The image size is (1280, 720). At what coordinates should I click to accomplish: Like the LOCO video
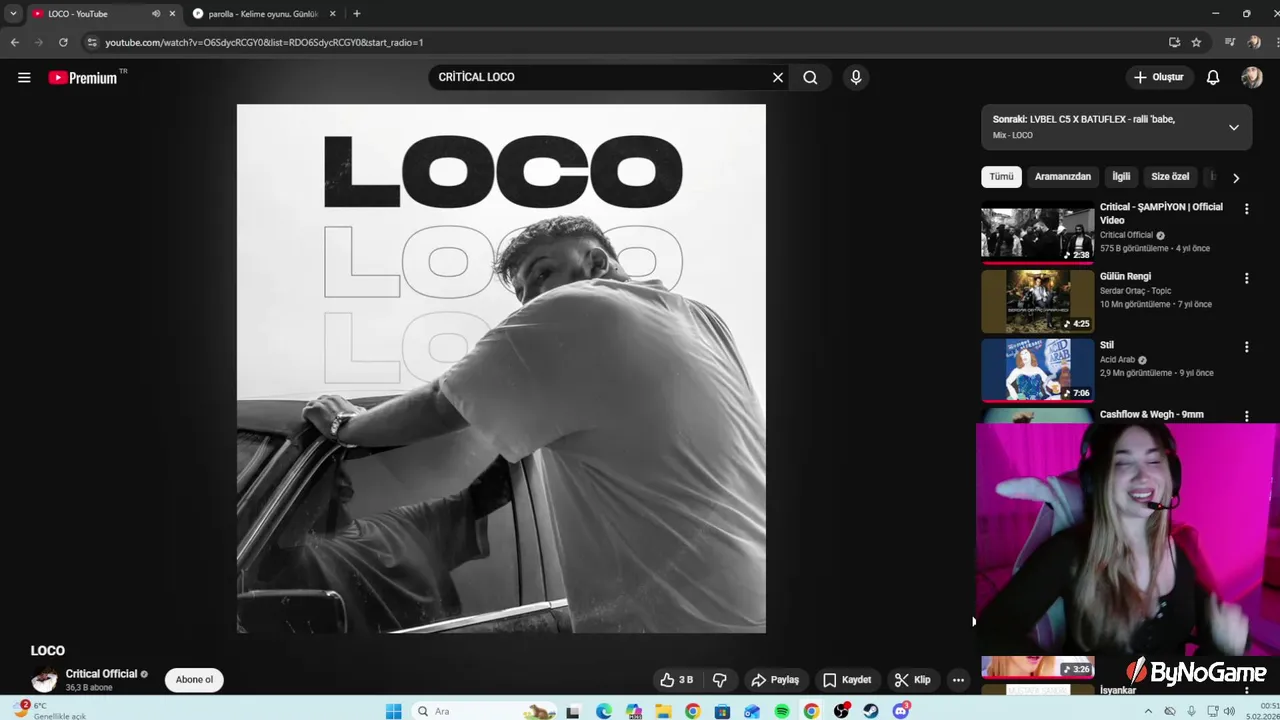pyautogui.click(x=676, y=680)
